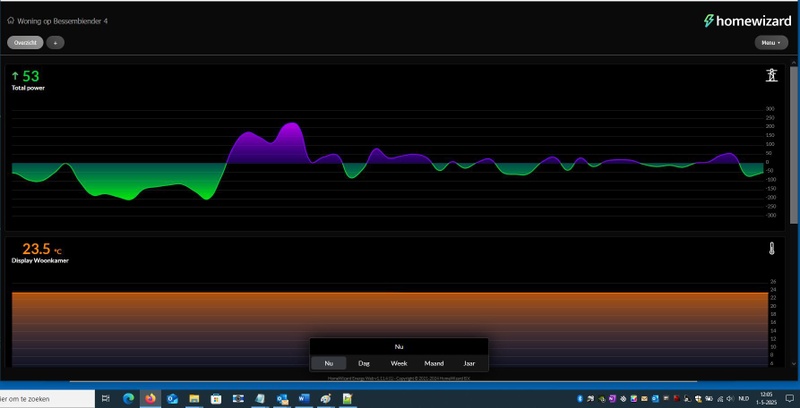Image resolution: width=800 pixels, height=408 pixels.
Task: Click the home icon before Woning op Bessemblender
Action: click(11, 20)
